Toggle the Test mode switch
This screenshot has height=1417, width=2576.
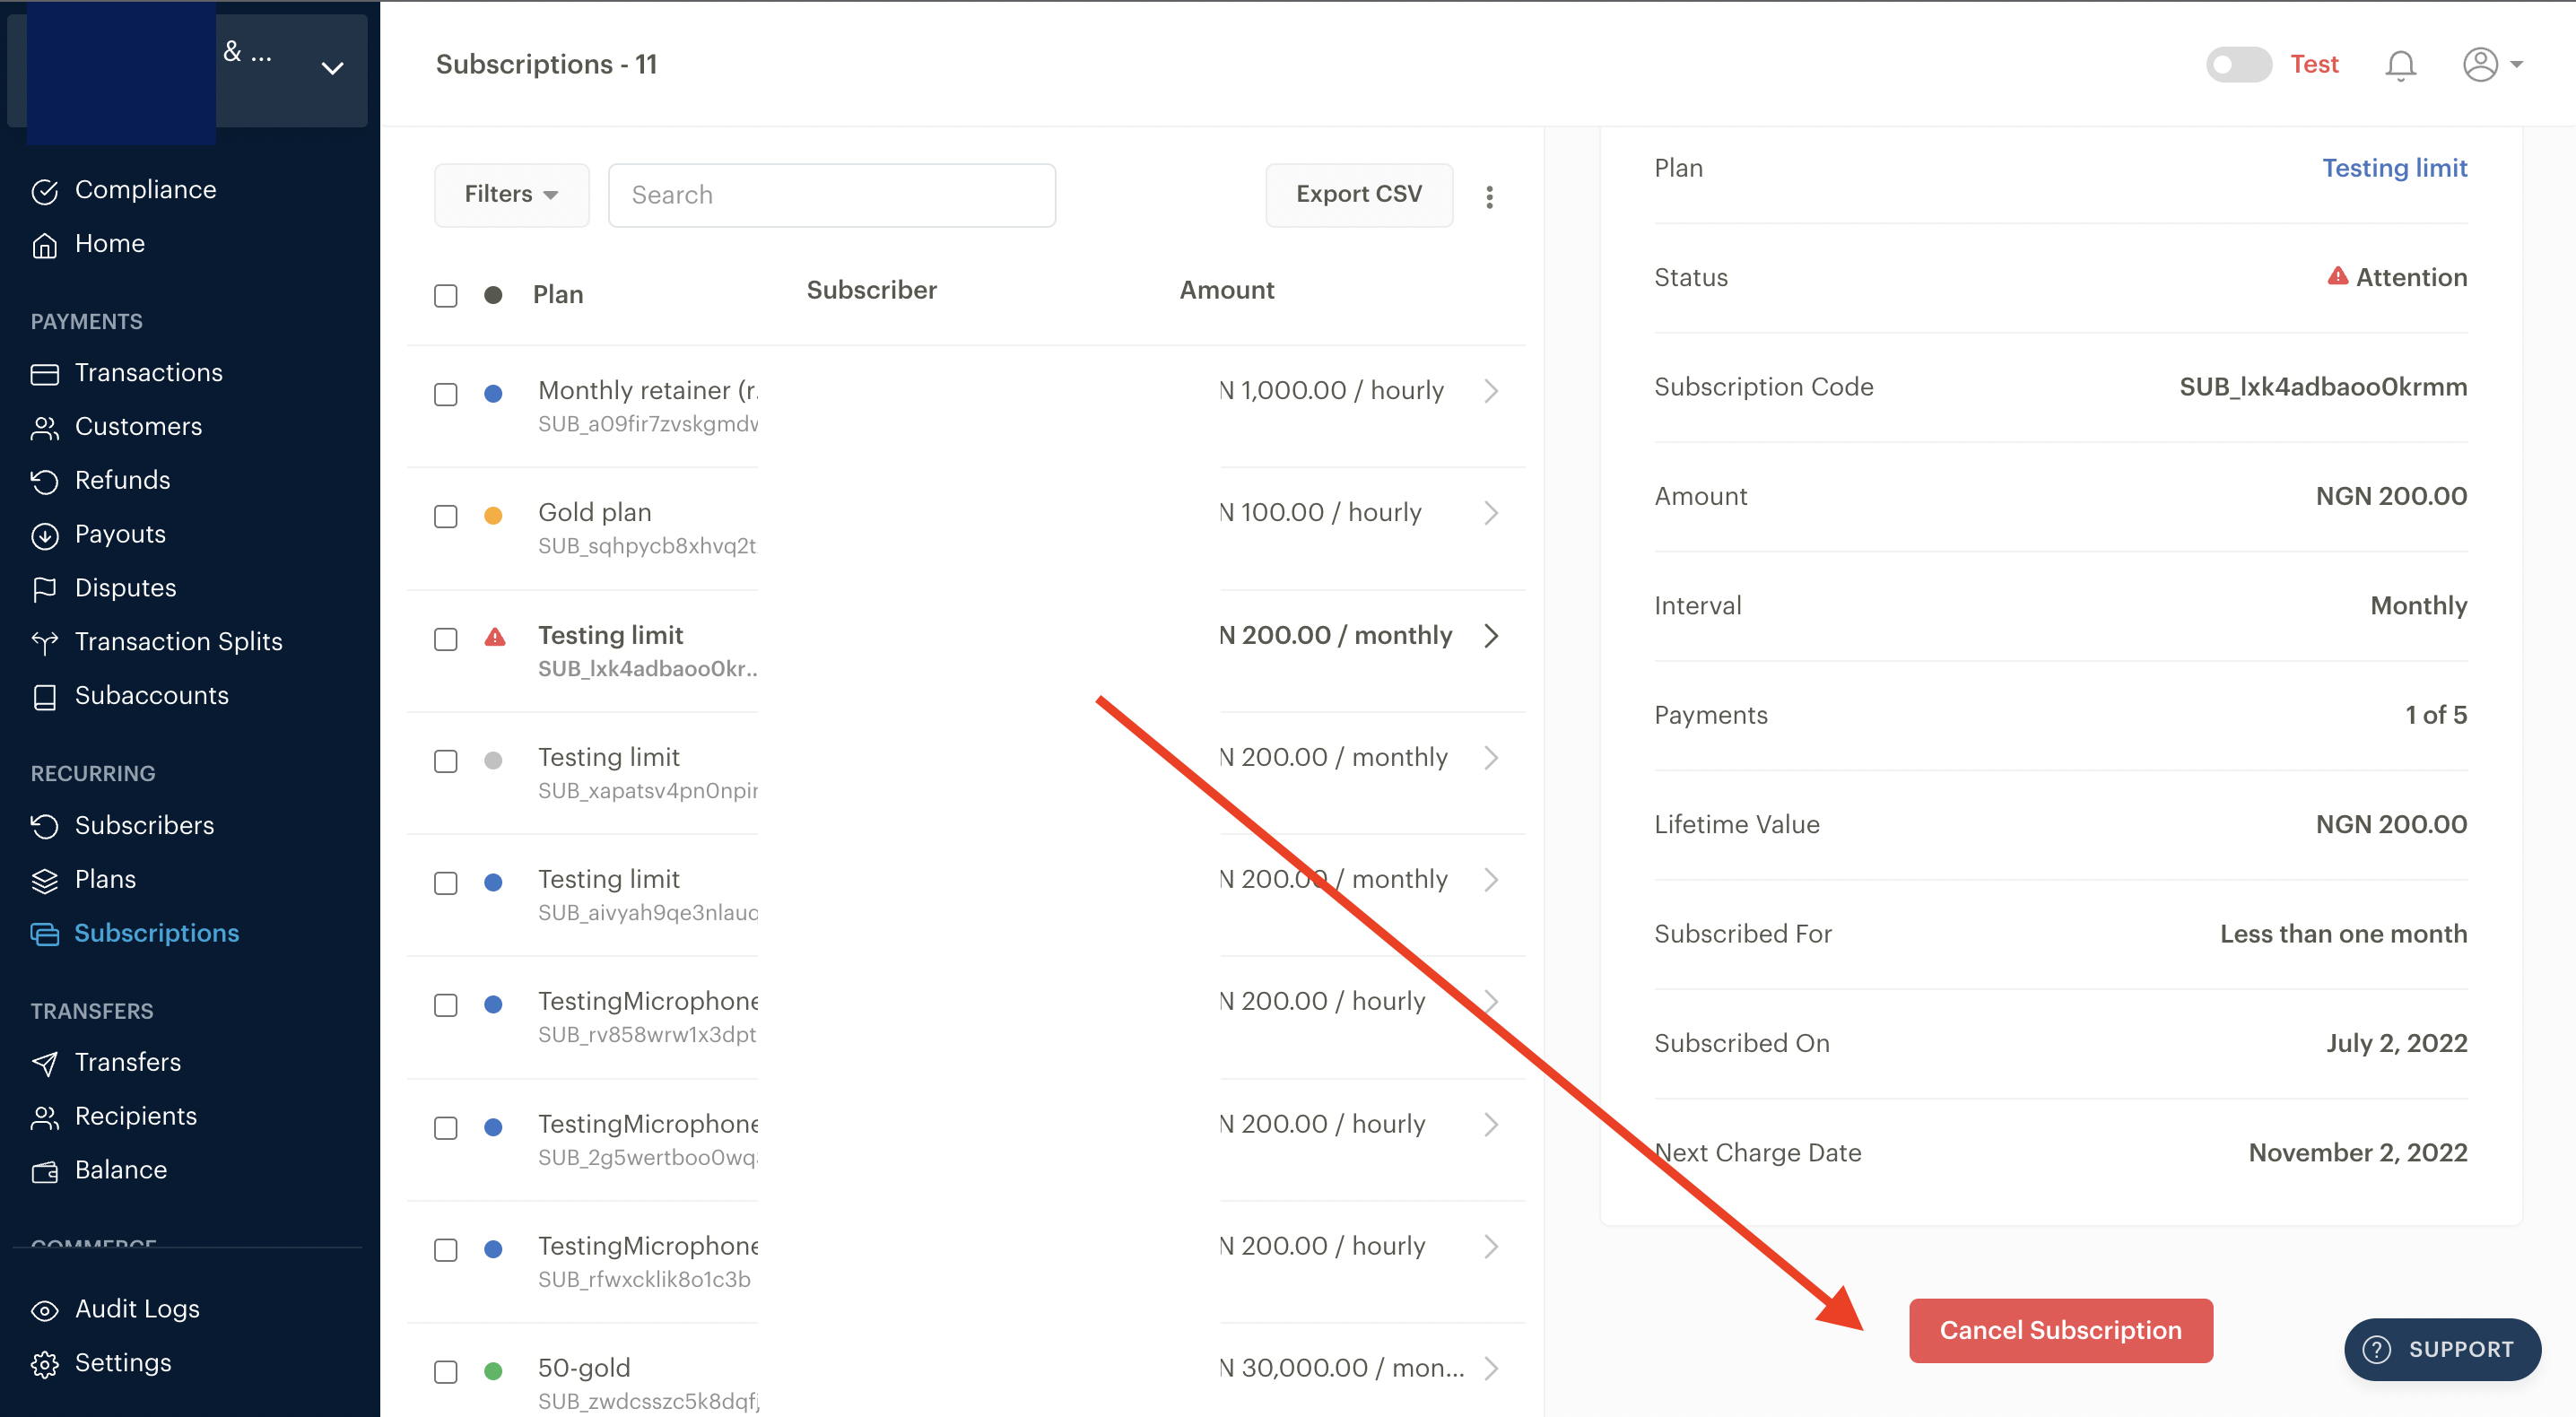tap(2238, 65)
